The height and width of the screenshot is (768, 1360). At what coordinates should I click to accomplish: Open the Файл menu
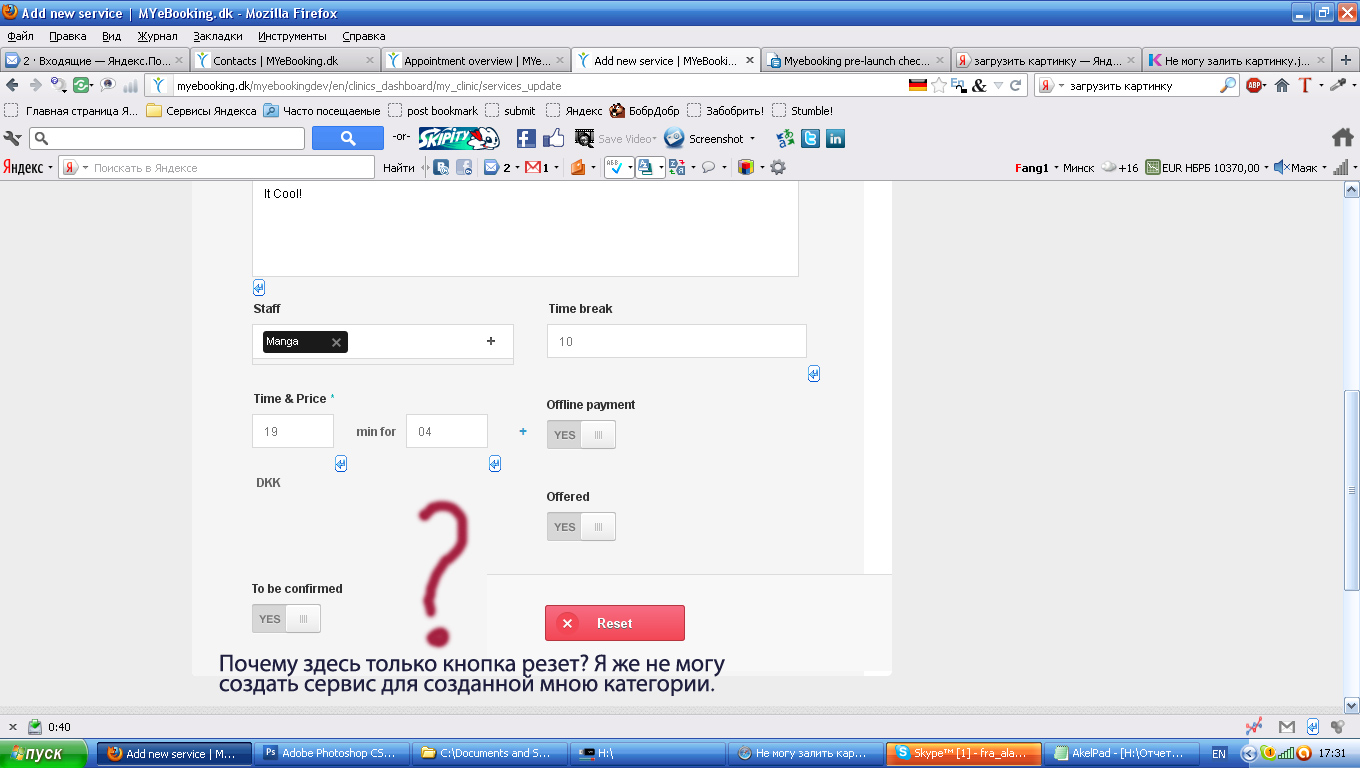[x=20, y=36]
